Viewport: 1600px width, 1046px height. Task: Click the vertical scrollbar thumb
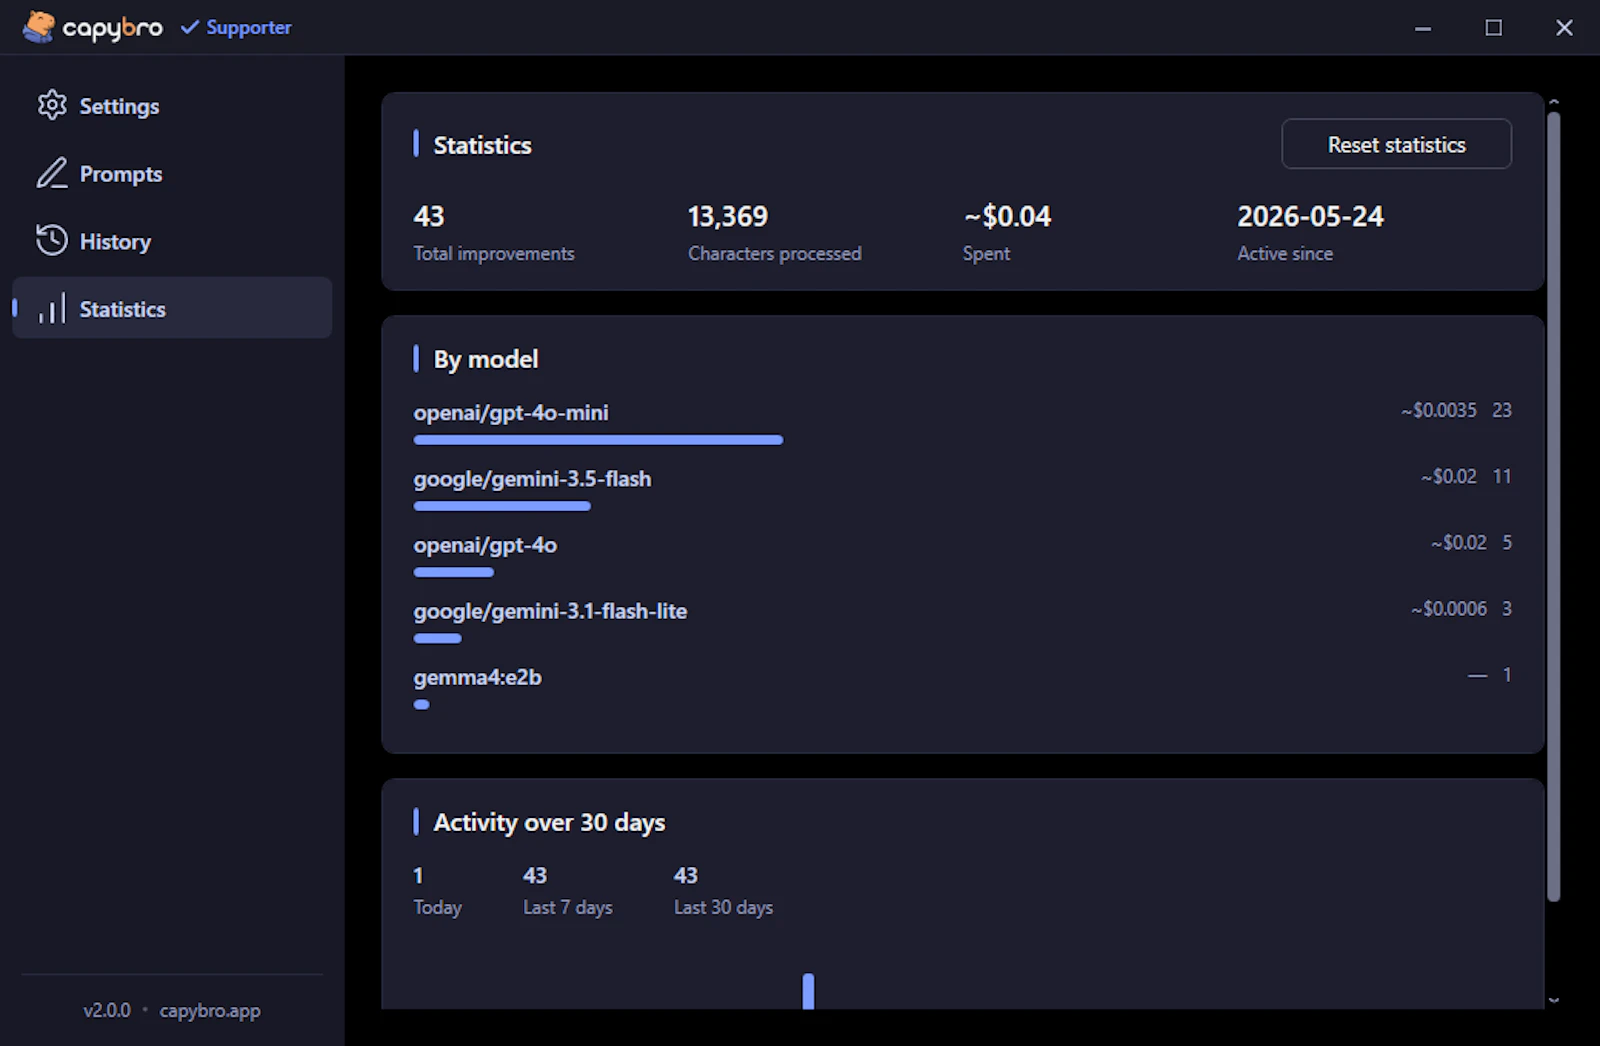pos(1553,505)
